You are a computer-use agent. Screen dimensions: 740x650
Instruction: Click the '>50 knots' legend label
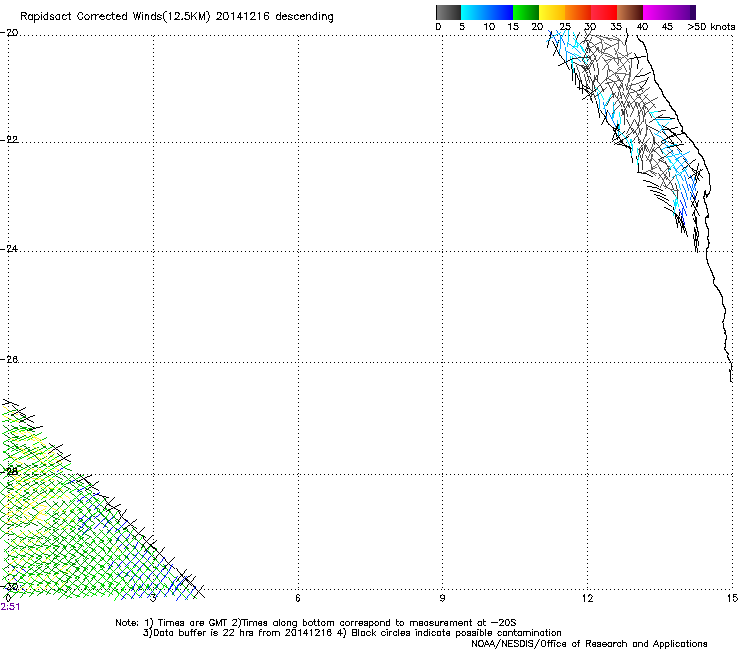tap(711, 27)
